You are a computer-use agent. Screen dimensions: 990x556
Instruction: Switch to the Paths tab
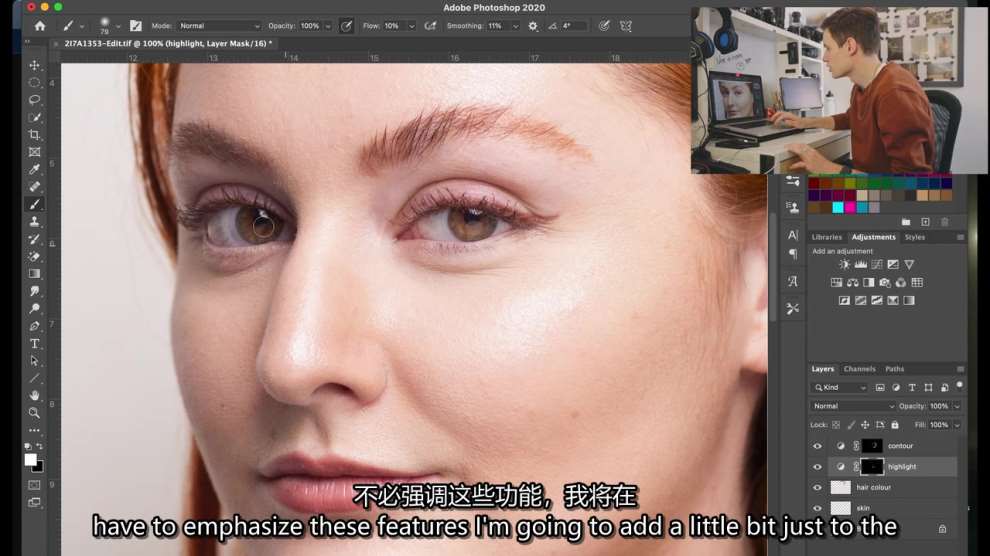(894, 369)
